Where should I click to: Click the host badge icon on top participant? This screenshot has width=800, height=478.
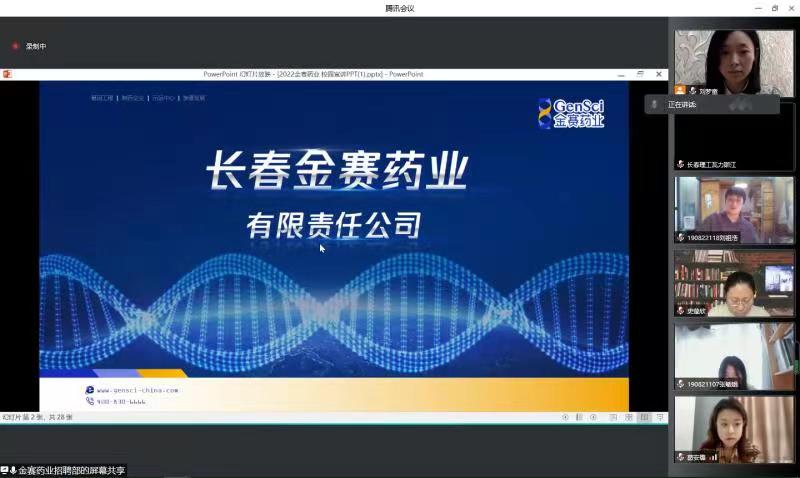680,90
